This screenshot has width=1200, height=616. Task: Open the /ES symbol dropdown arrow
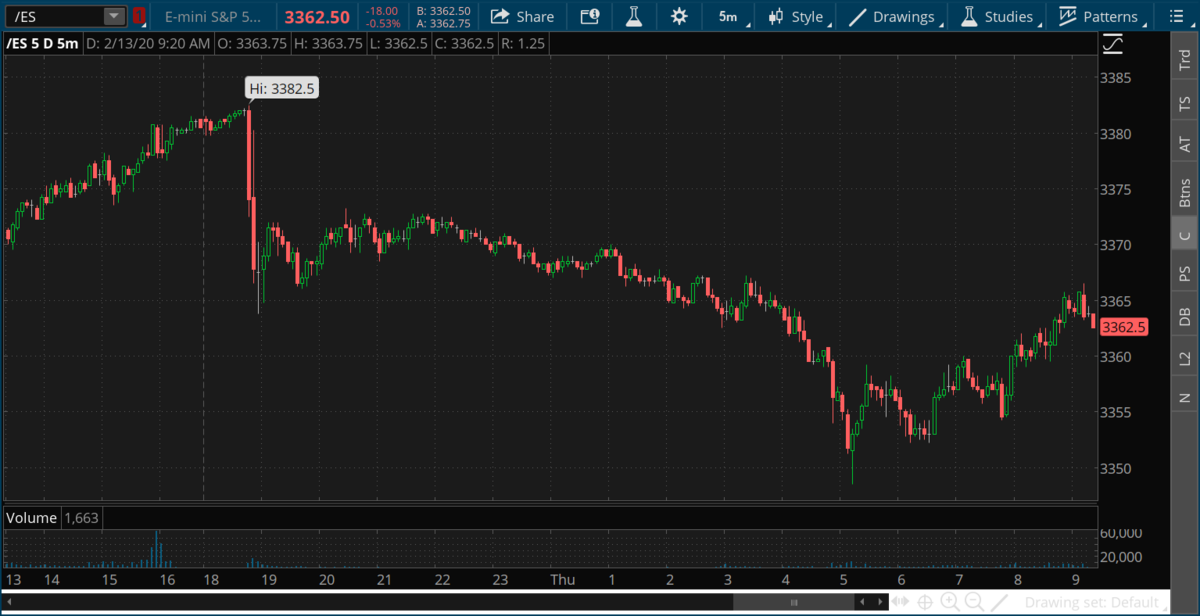click(115, 16)
